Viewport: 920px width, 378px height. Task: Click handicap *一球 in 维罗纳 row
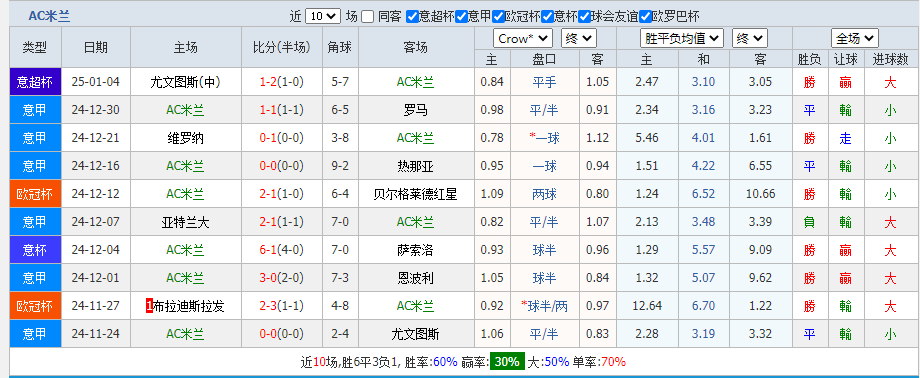click(544, 138)
